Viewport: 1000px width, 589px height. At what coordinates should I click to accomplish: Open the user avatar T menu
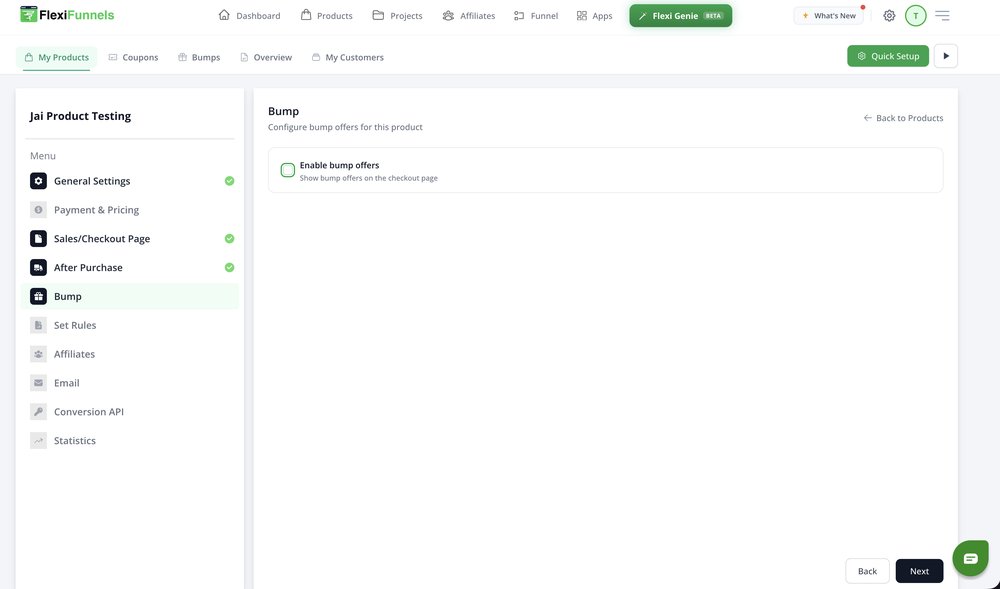pos(916,15)
